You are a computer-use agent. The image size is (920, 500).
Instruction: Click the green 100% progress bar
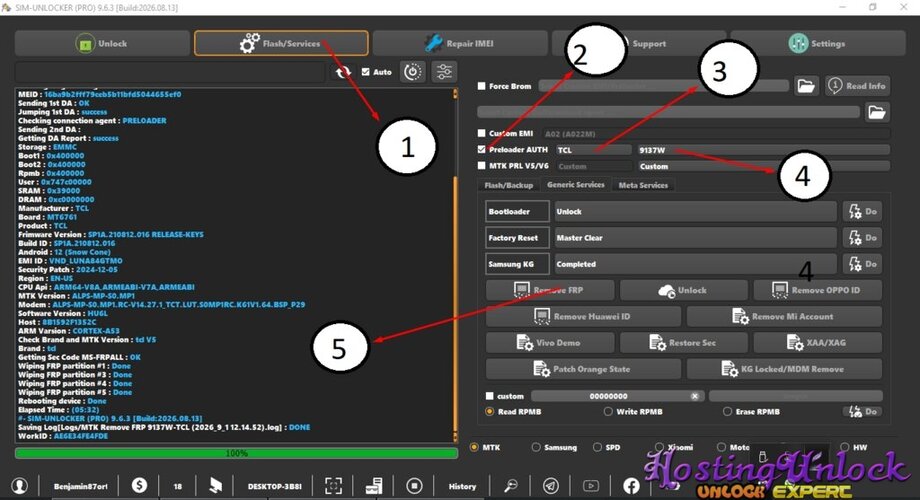point(236,453)
